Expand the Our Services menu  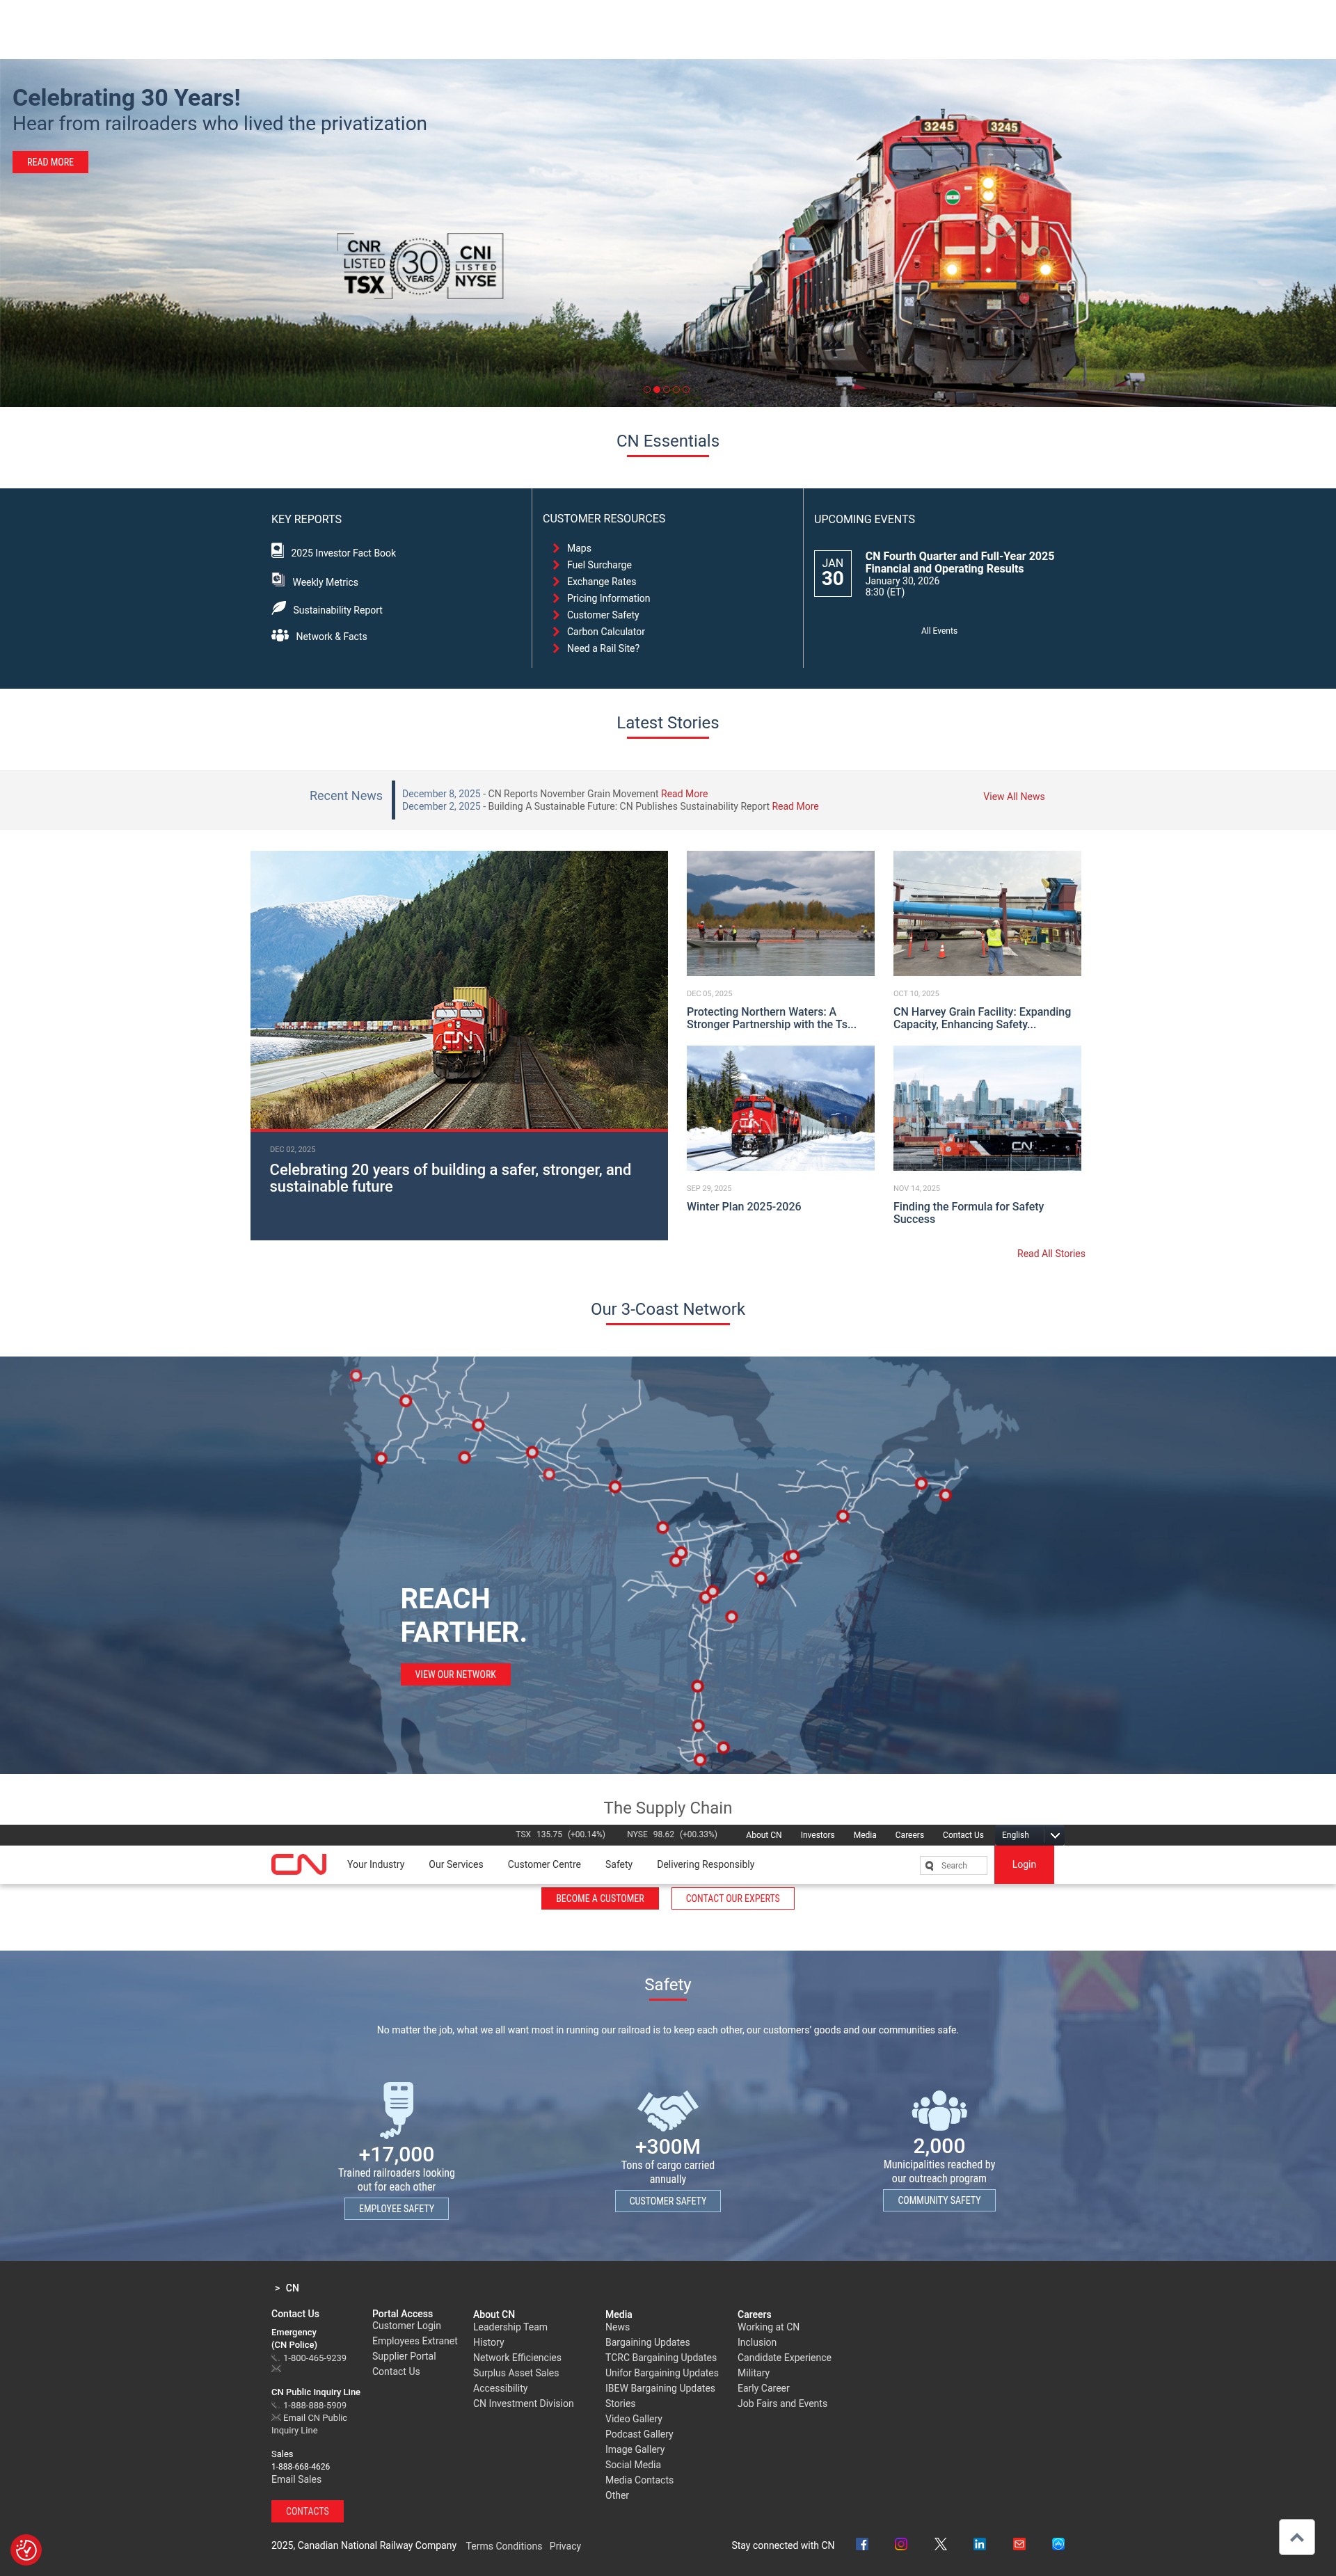[x=455, y=1864]
